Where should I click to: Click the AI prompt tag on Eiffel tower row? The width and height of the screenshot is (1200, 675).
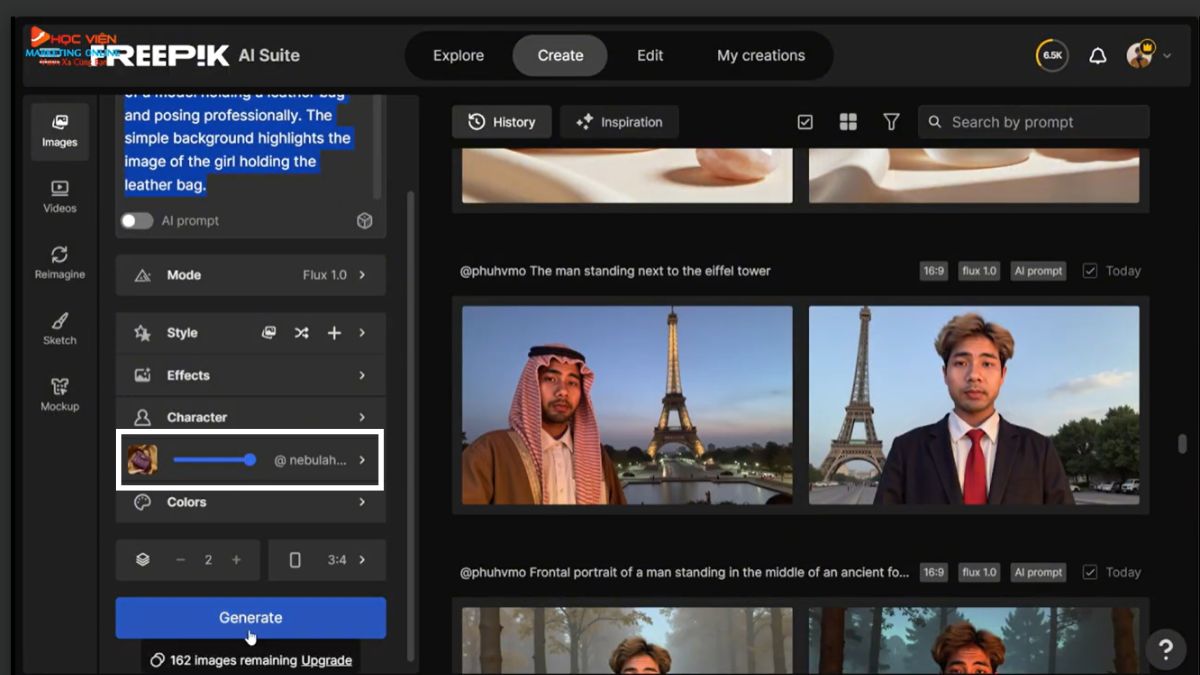click(1038, 271)
